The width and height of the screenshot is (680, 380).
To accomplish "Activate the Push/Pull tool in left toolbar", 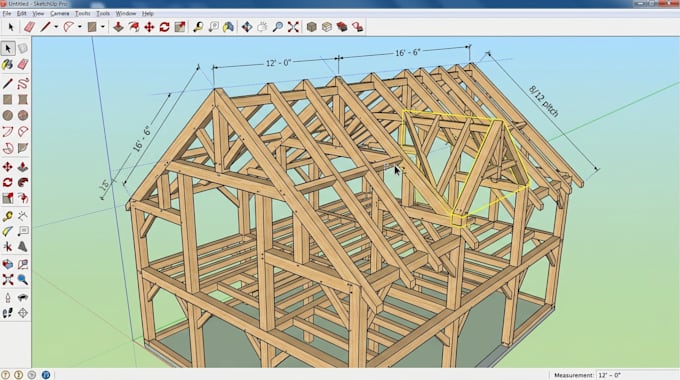I will 23,167.
